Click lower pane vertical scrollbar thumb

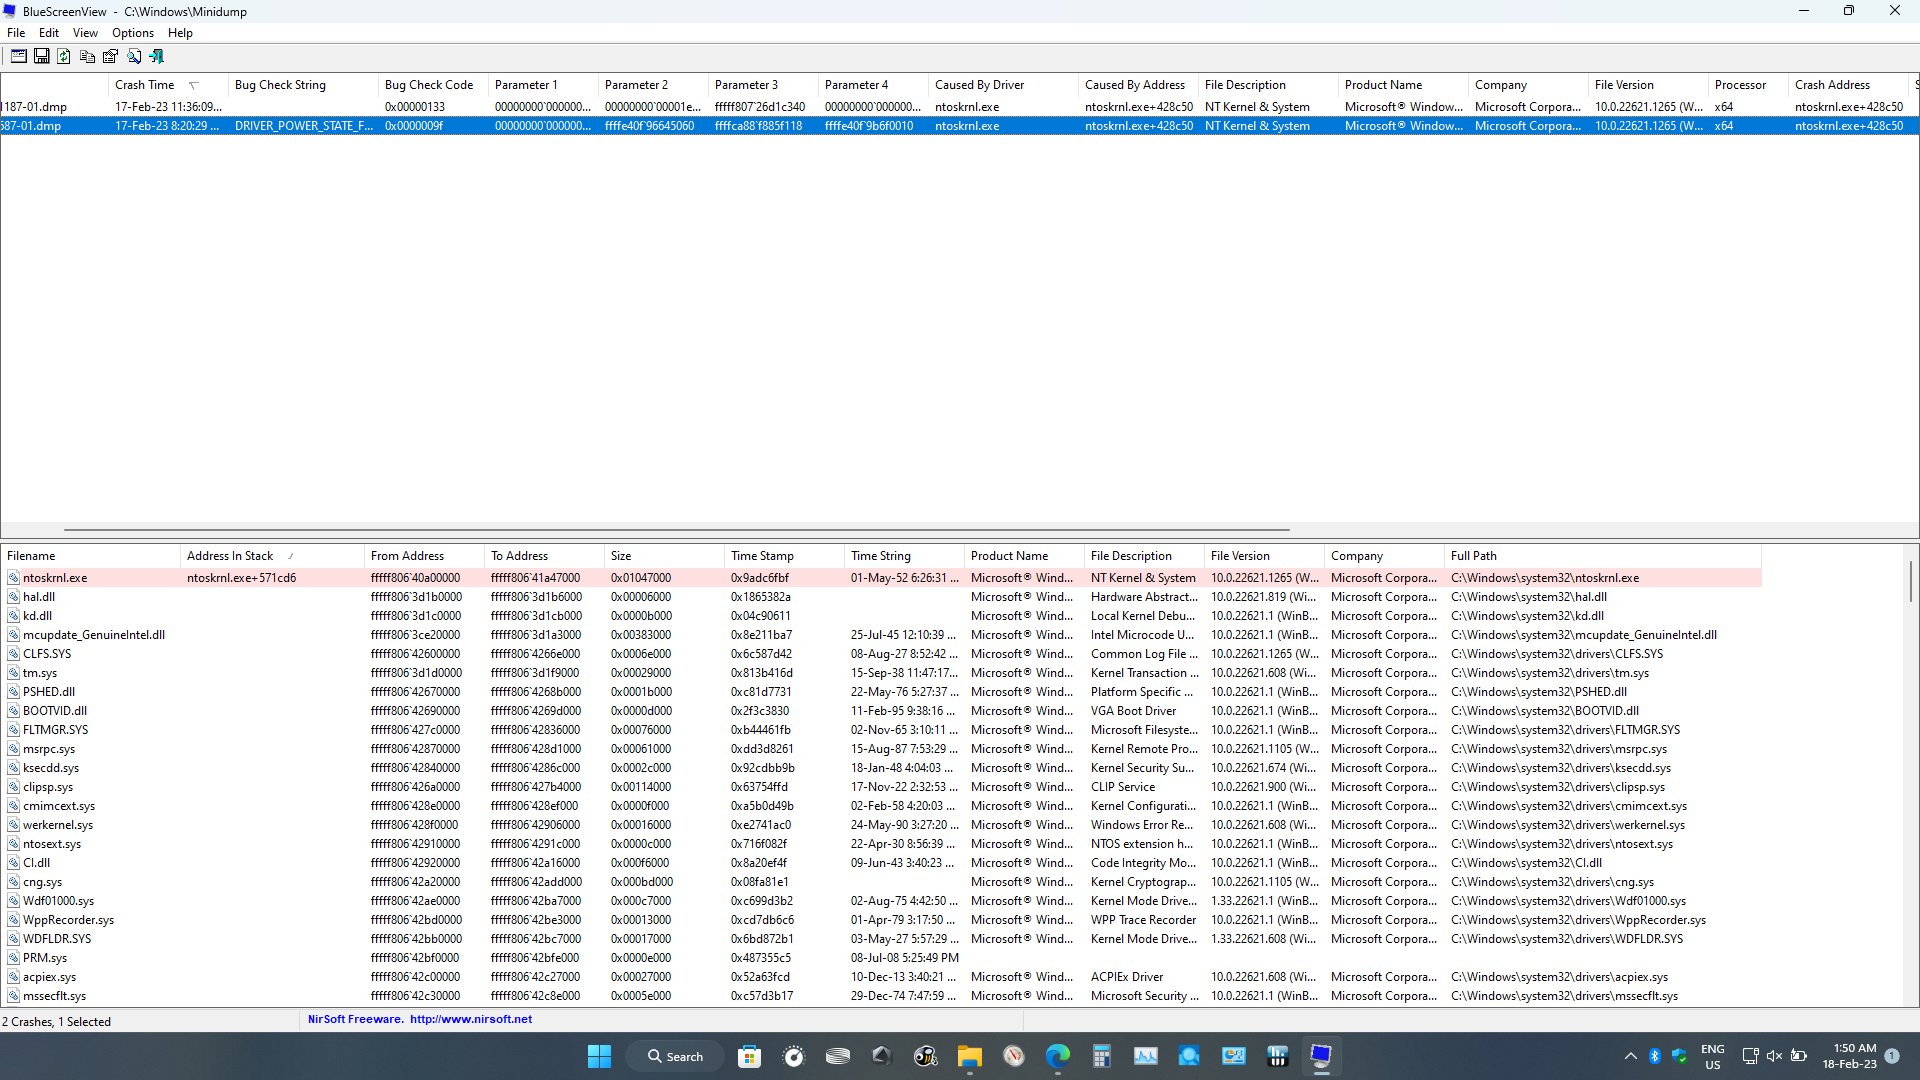1910,580
